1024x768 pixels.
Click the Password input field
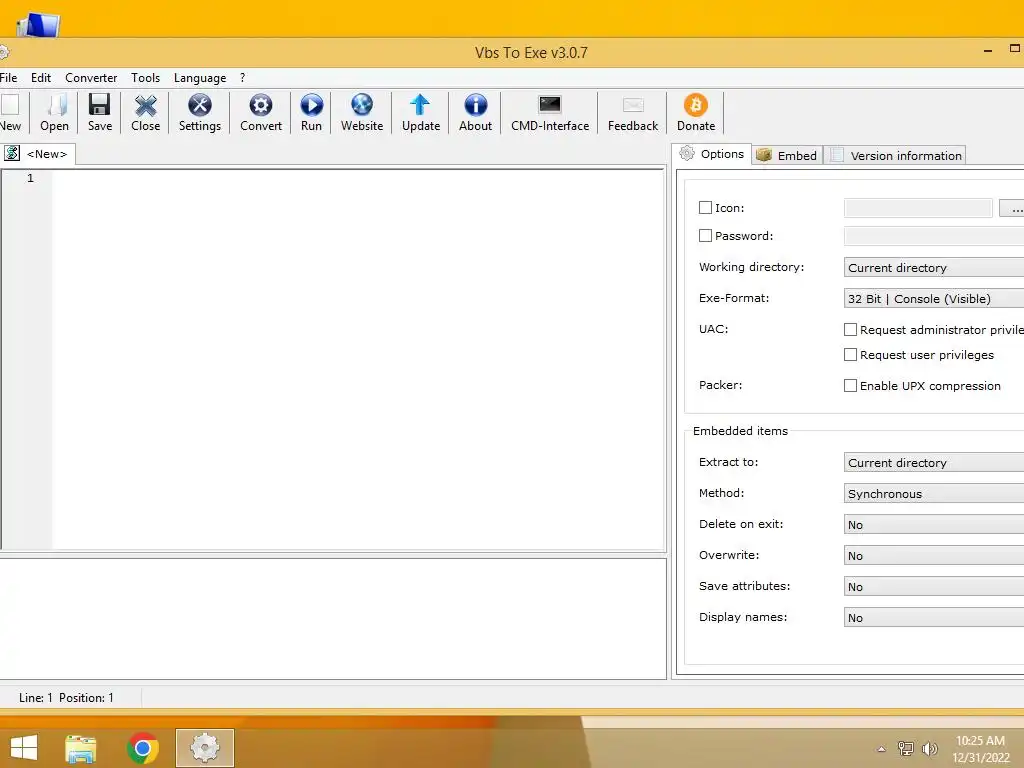point(934,236)
